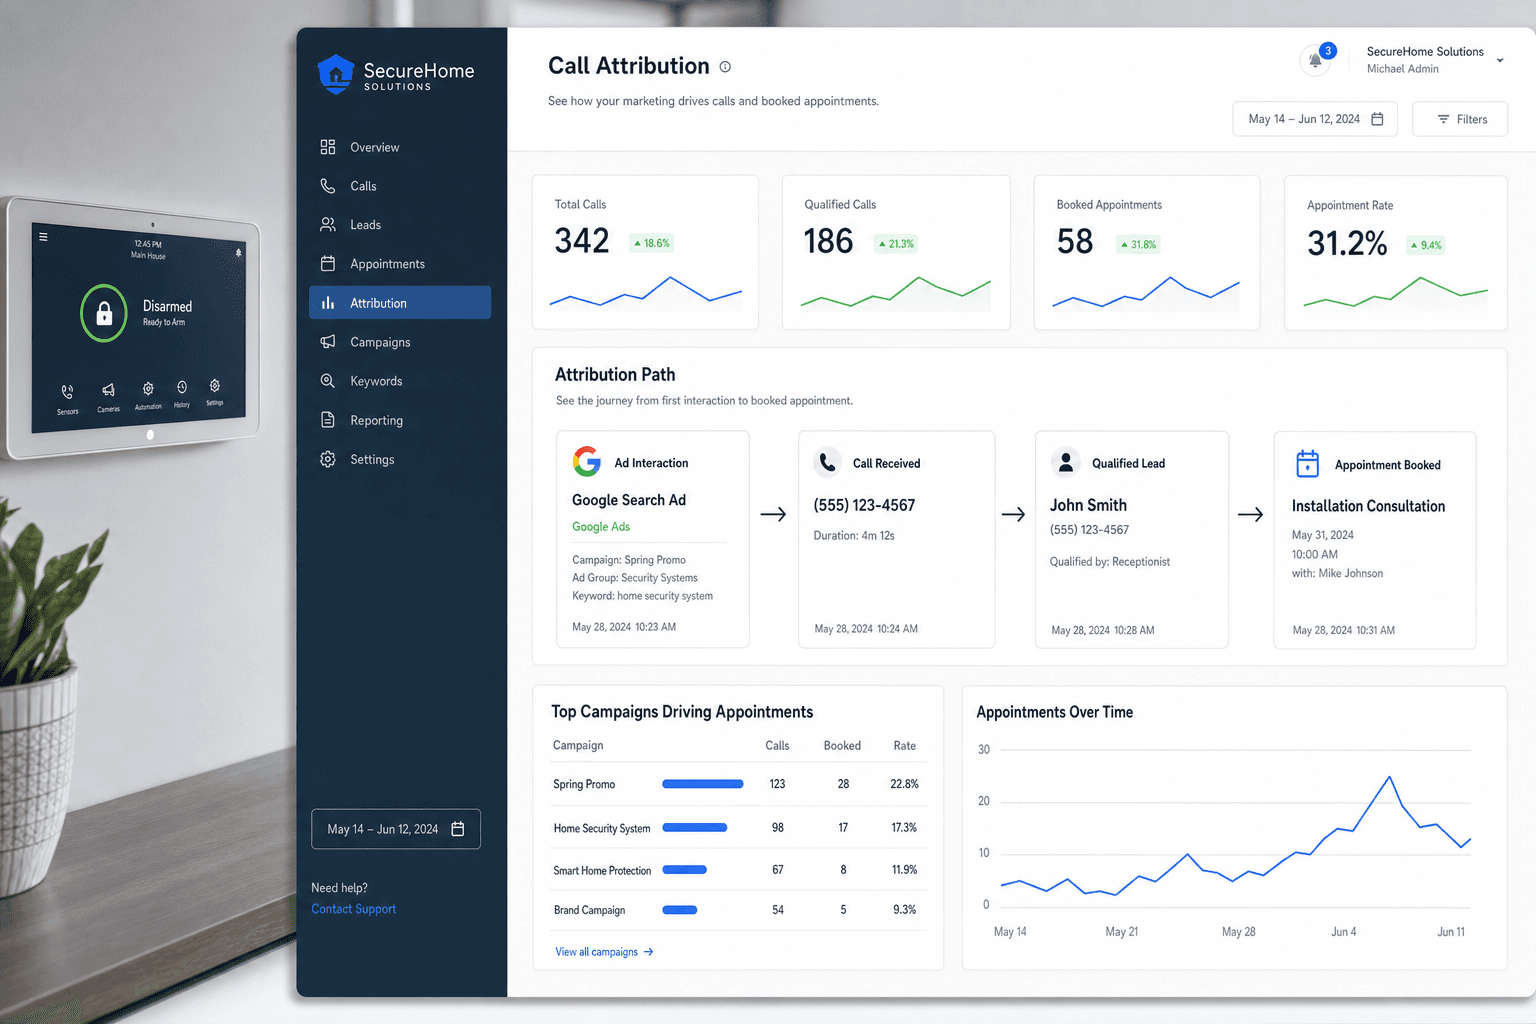The height and width of the screenshot is (1024, 1536).
Task: Open the sidebar date range selector
Action: point(396,829)
